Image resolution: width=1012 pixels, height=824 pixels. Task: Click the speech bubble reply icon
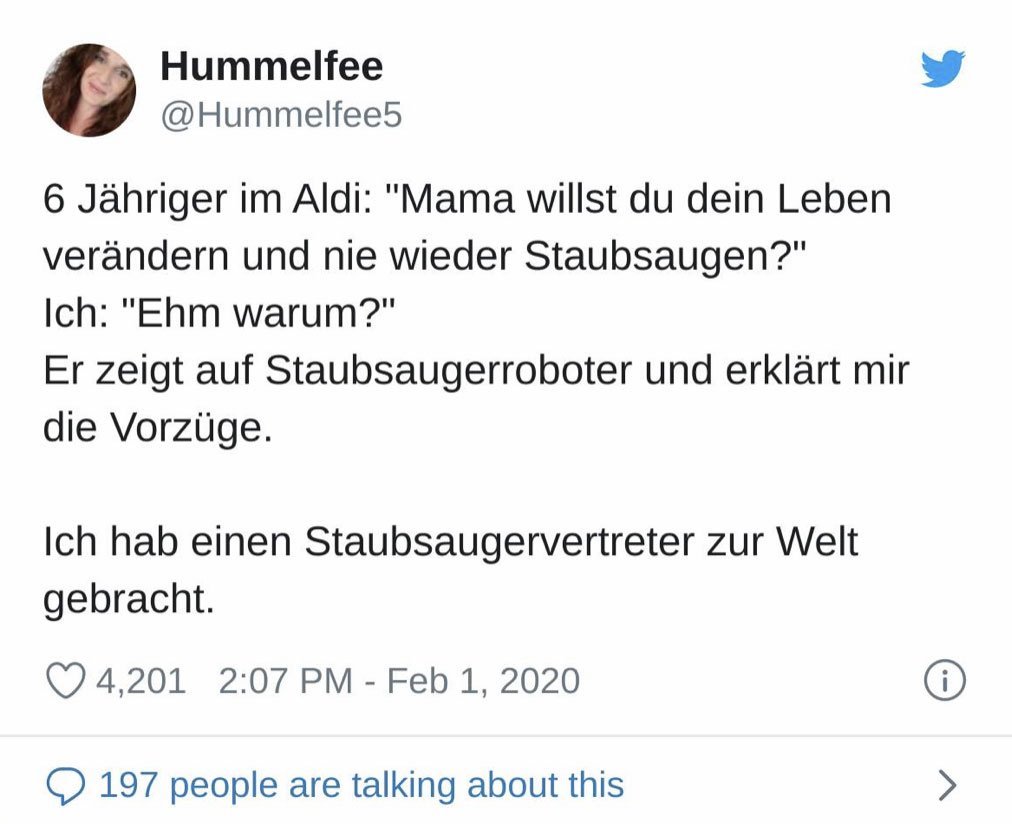66,785
